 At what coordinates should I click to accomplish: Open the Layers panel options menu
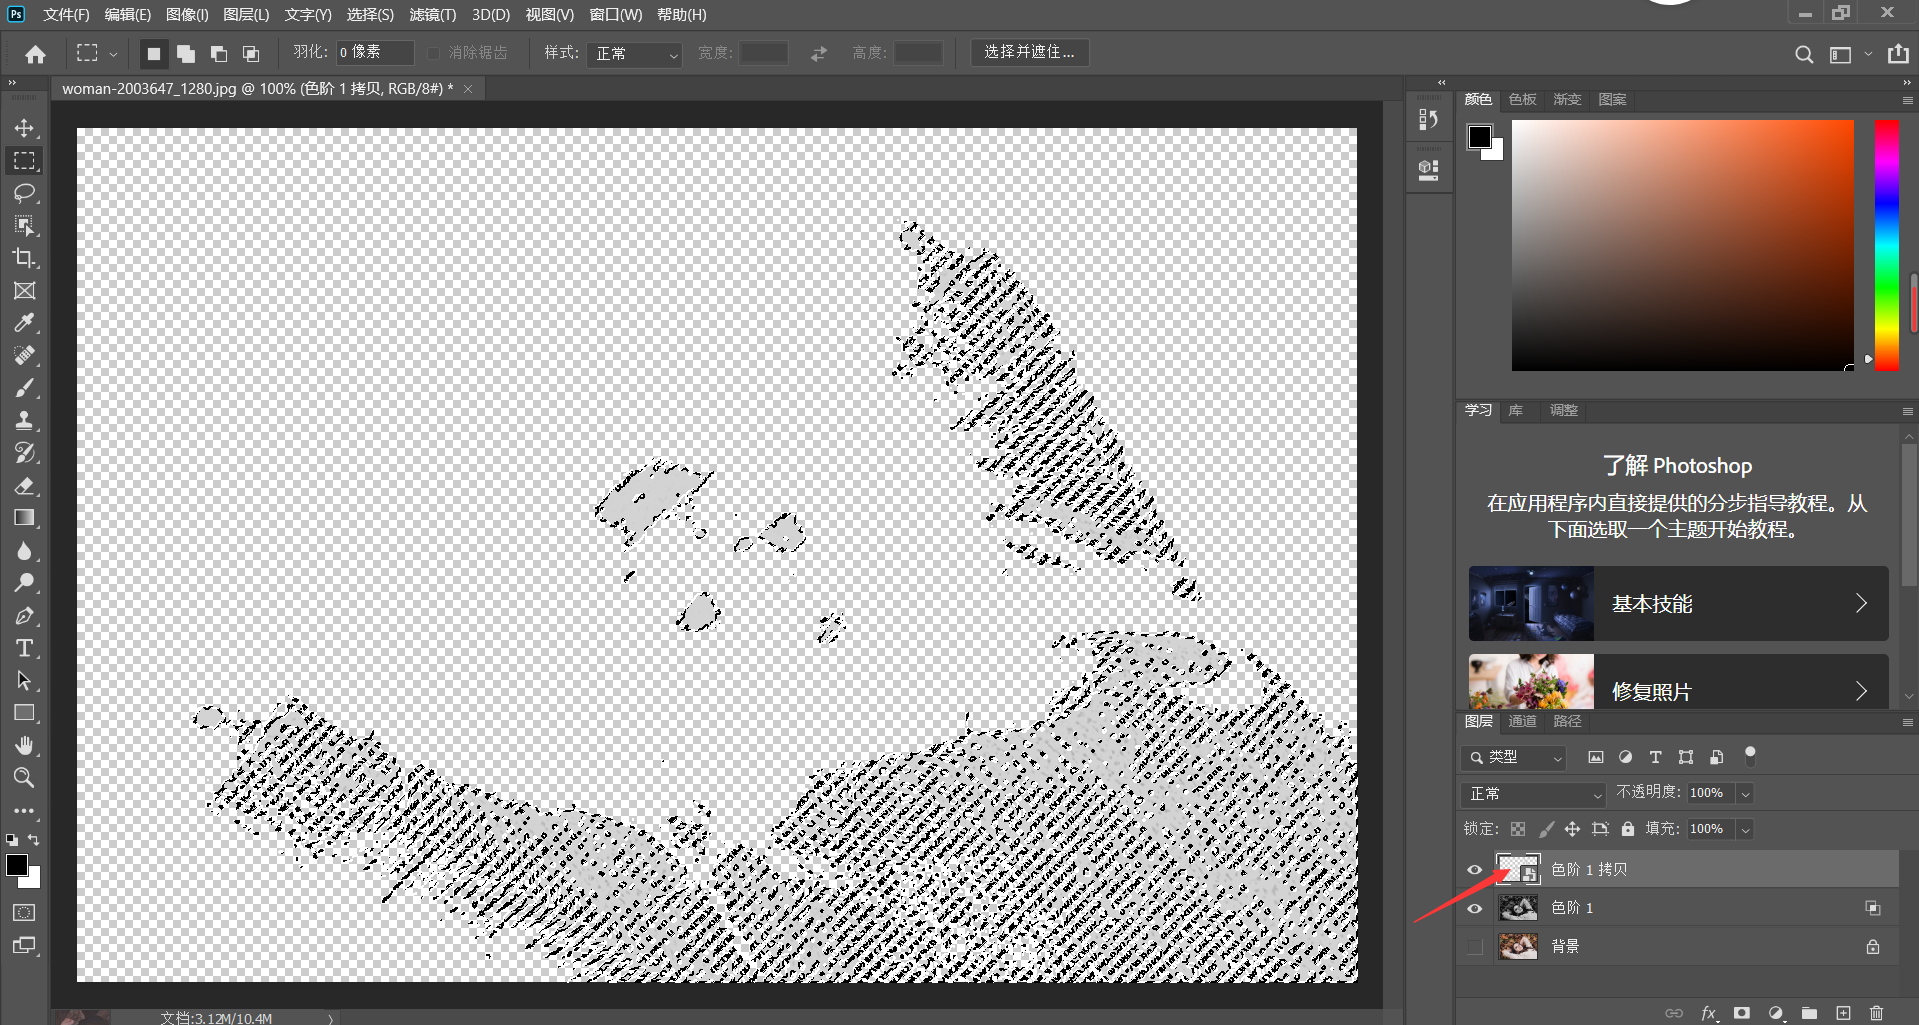pos(1907,722)
